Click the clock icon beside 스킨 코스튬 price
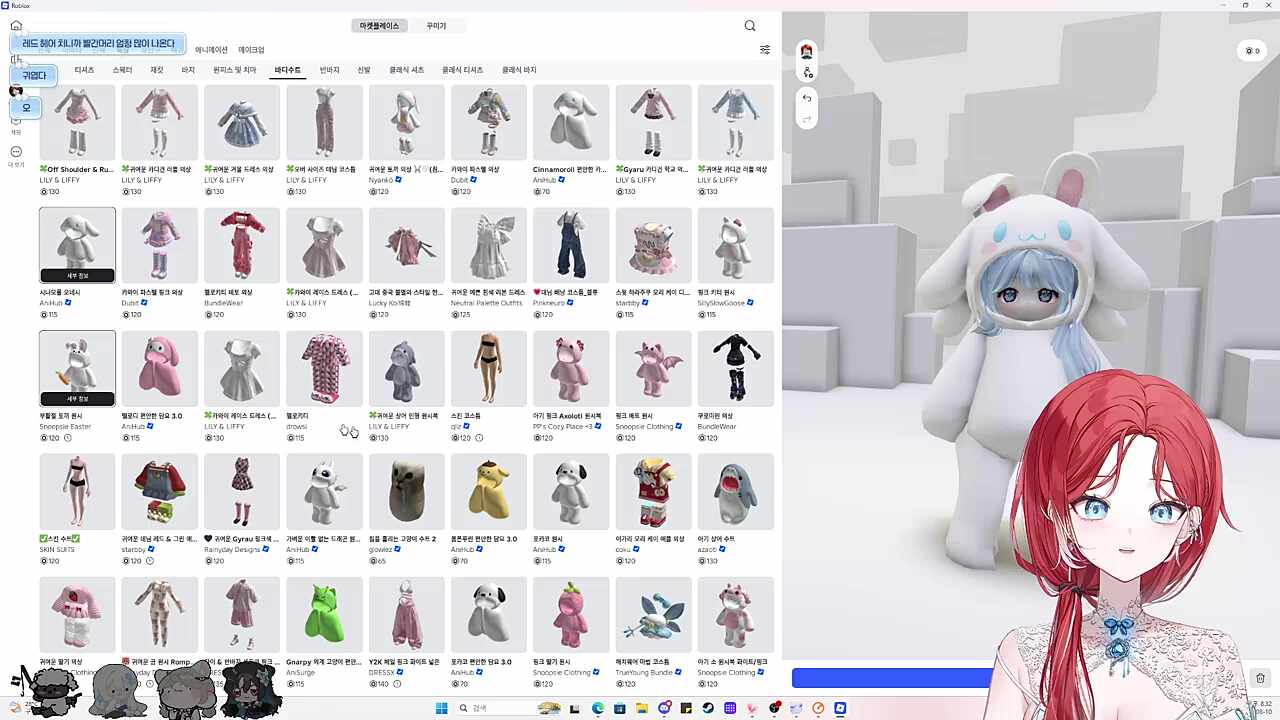 (479, 438)
